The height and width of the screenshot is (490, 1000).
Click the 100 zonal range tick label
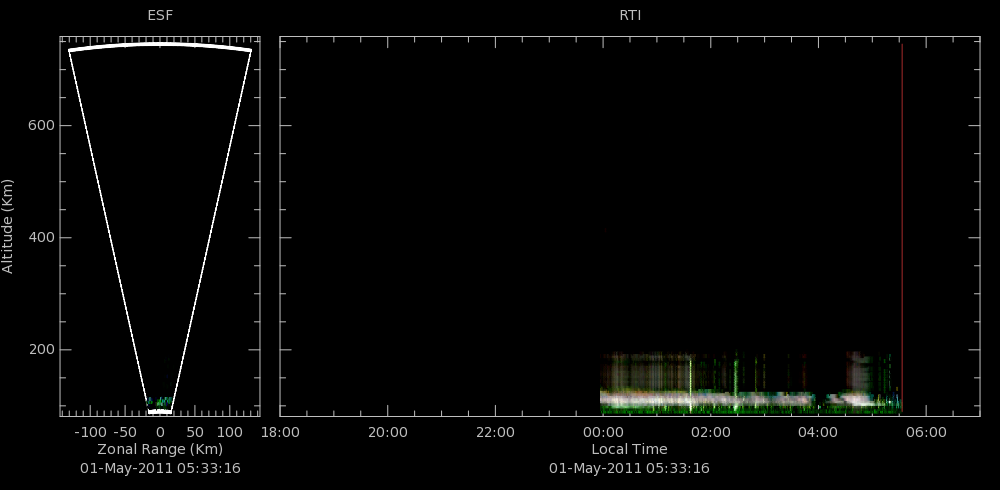[230, 433]
